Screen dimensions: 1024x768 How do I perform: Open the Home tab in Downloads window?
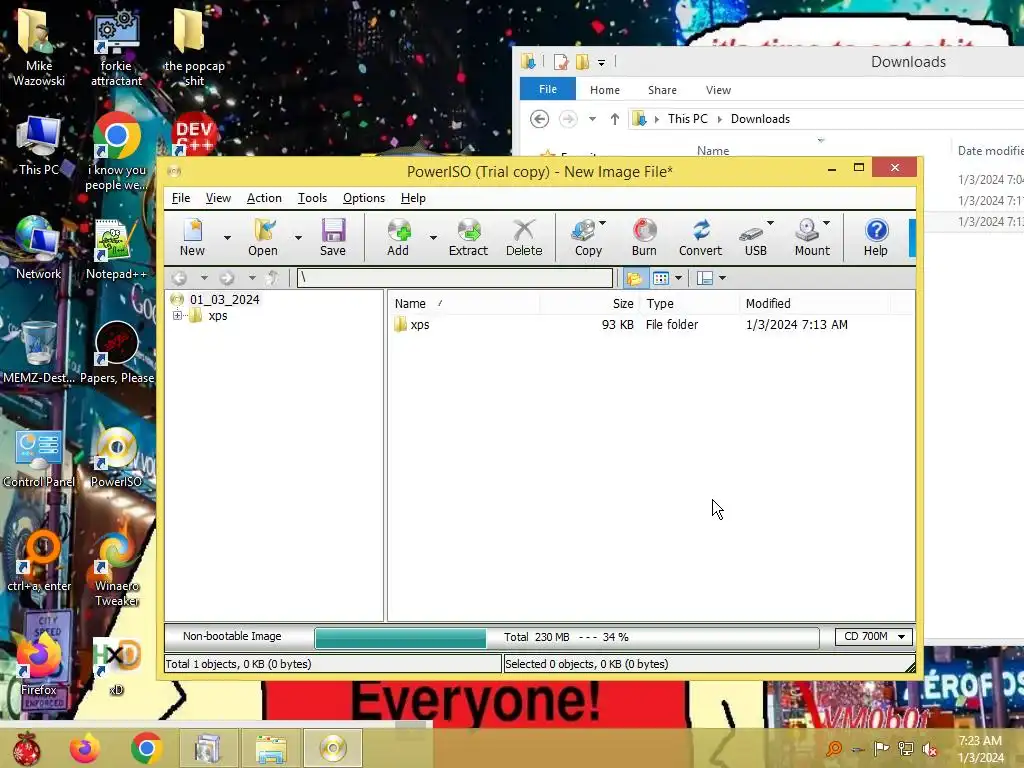(x=605, y=90)
